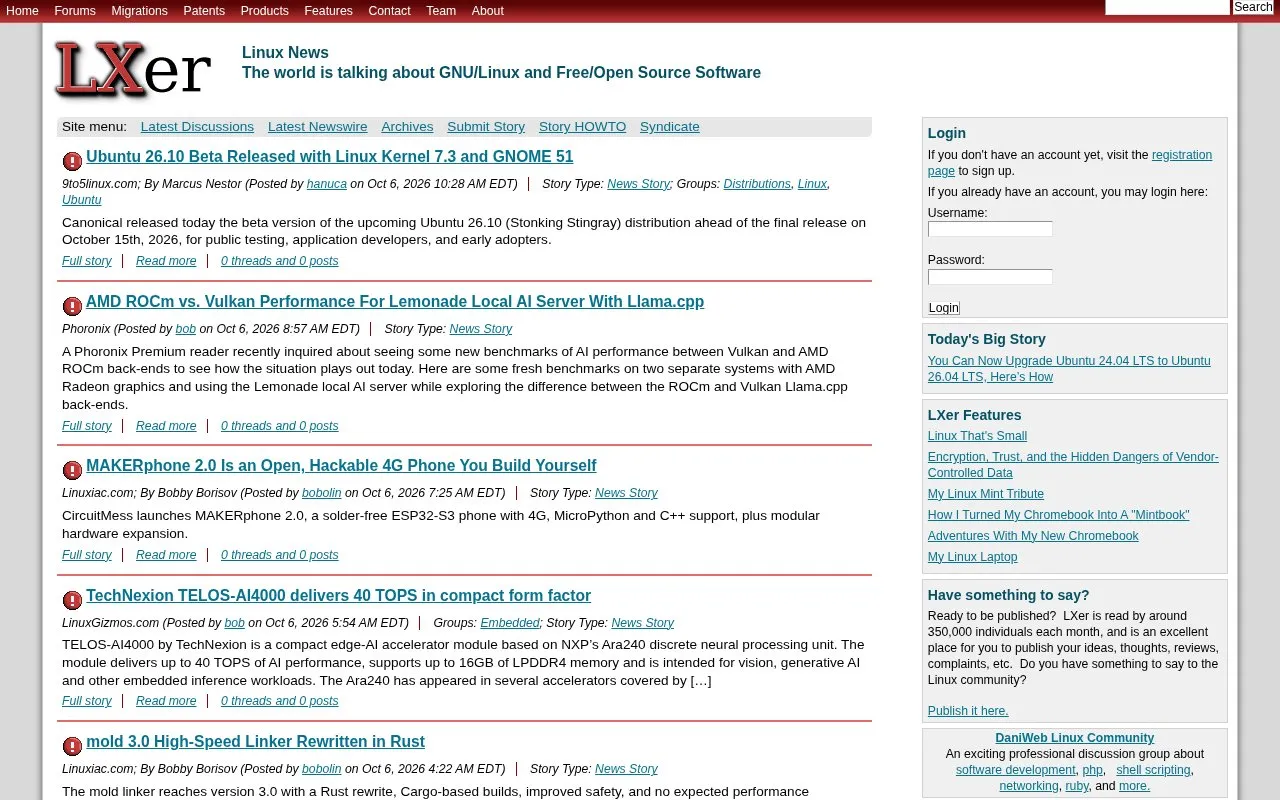Open the Distributions group link
The image size is (1280, 800).
tap(757, 184)
